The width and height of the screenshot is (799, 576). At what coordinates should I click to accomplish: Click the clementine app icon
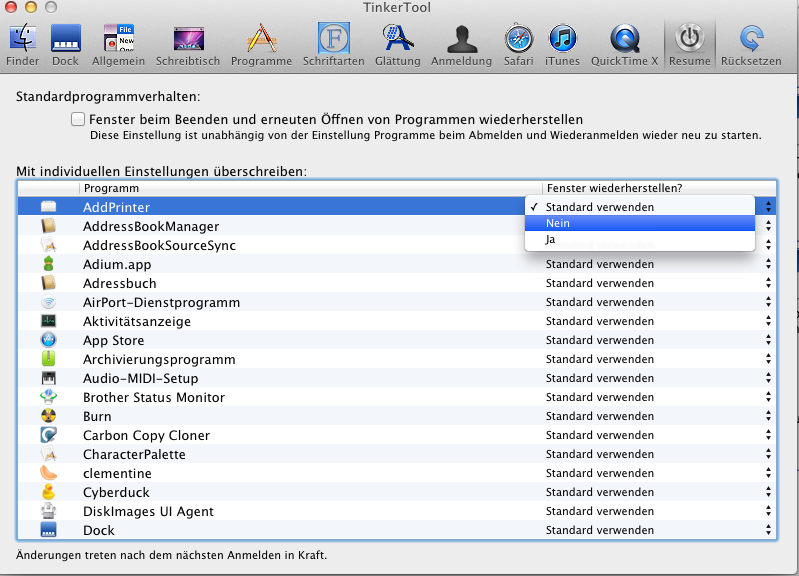pos(48,473)
